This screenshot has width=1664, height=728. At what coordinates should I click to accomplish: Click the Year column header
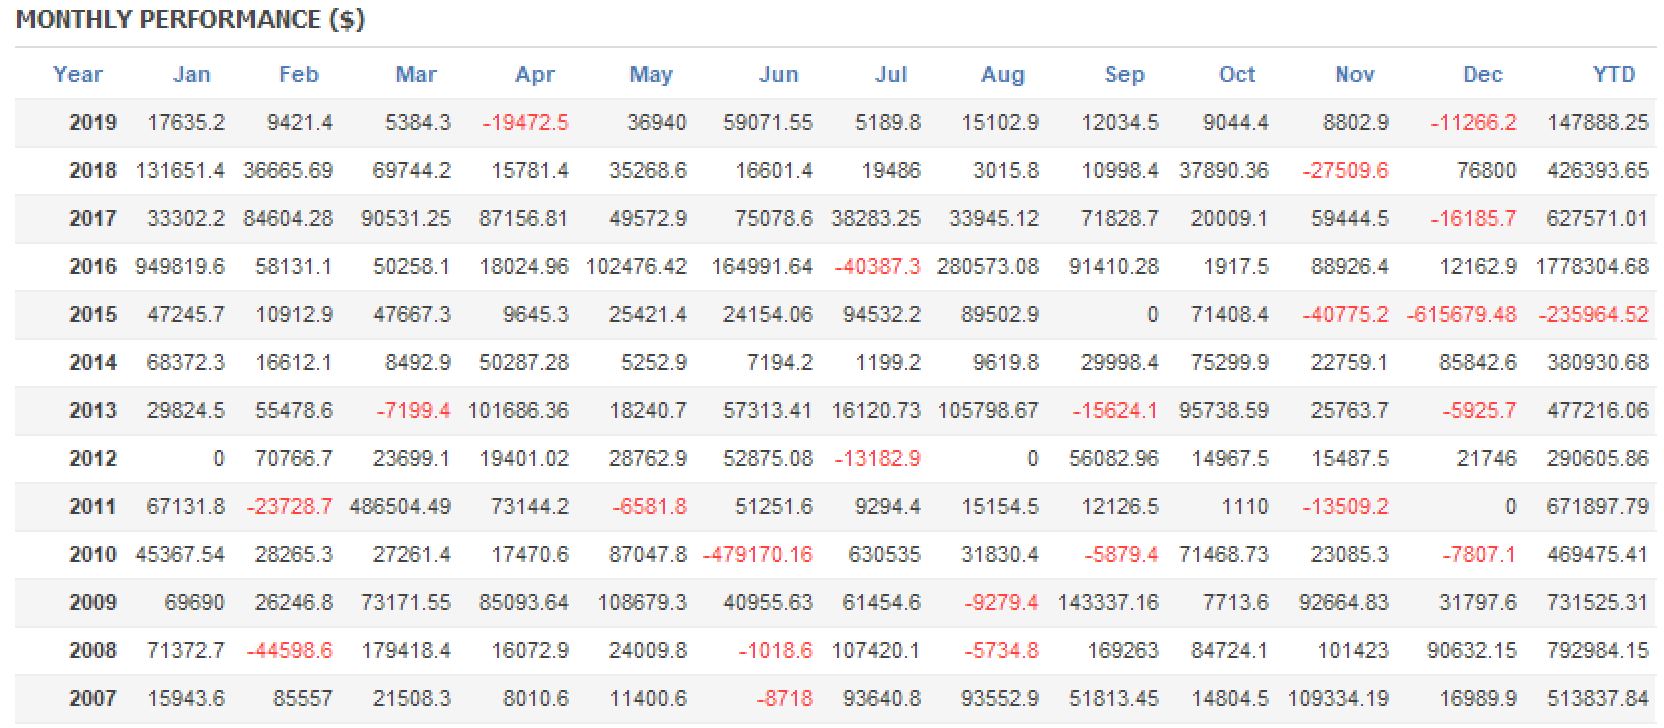pyautogui.click(x=78, y=74)
